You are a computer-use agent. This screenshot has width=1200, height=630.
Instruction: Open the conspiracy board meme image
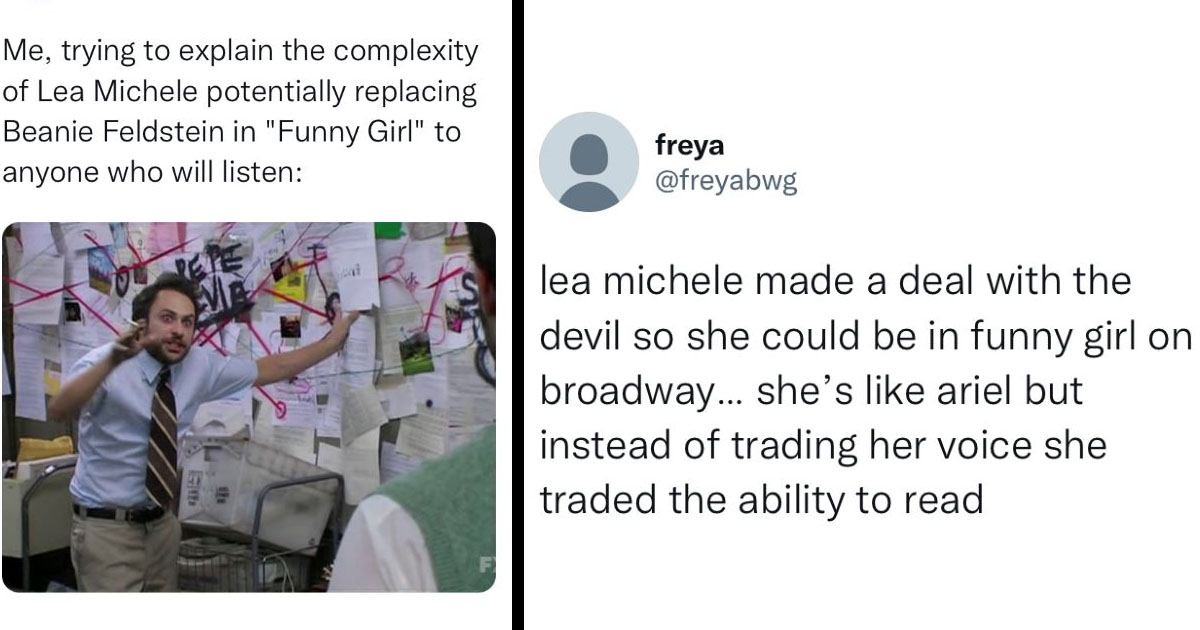click(249, 407)
